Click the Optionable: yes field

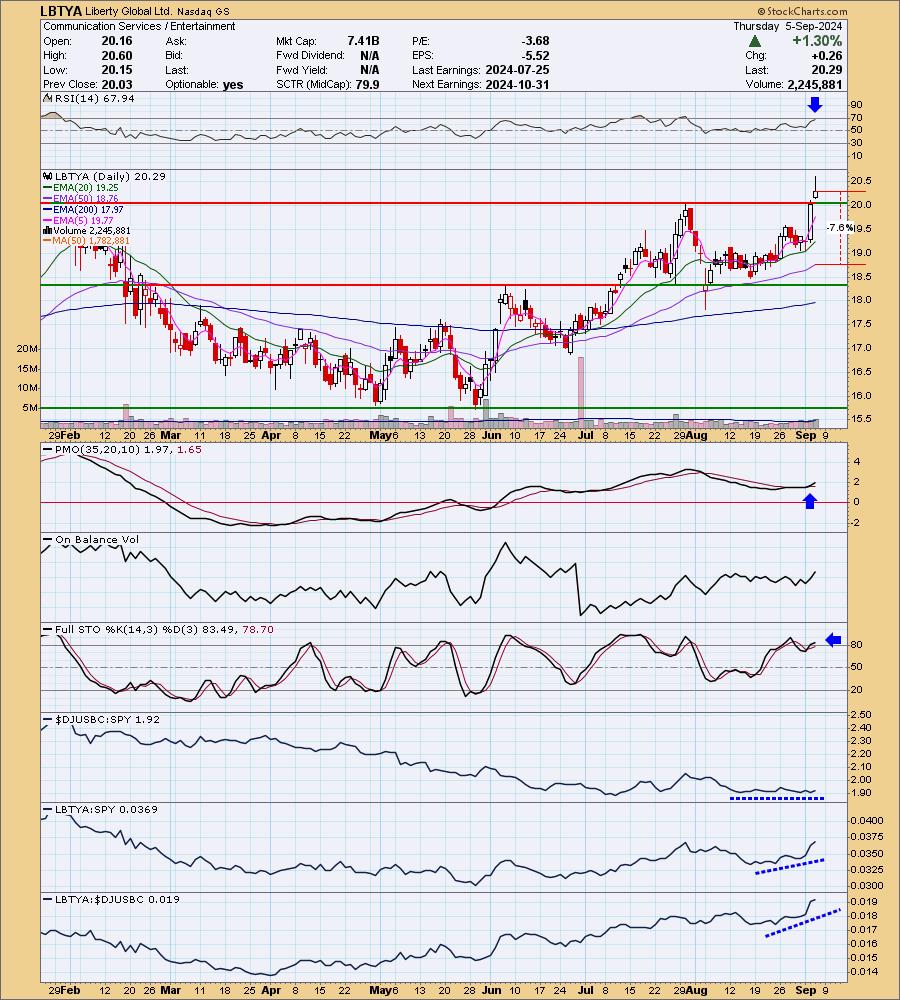click(204, 84)
